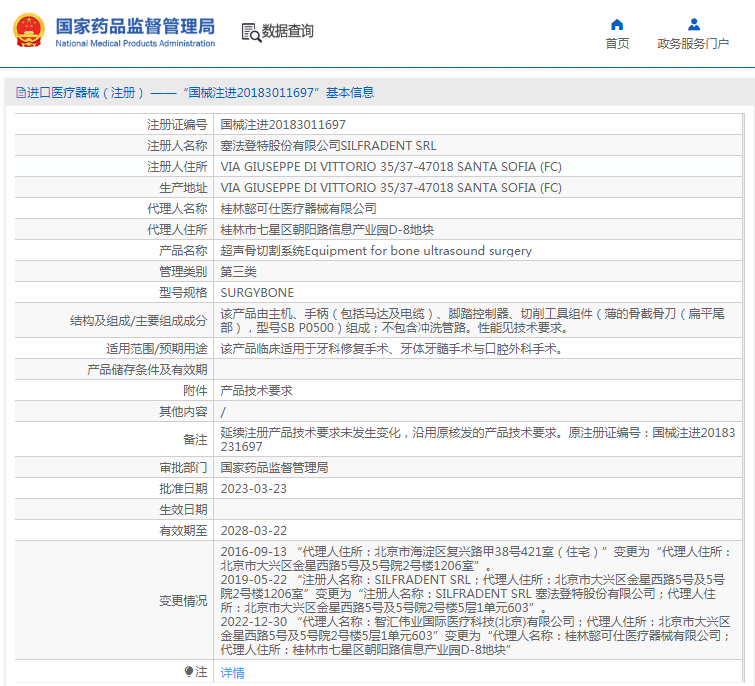
Task: Click the 首页 home icon
Action: tap(617, 25)
